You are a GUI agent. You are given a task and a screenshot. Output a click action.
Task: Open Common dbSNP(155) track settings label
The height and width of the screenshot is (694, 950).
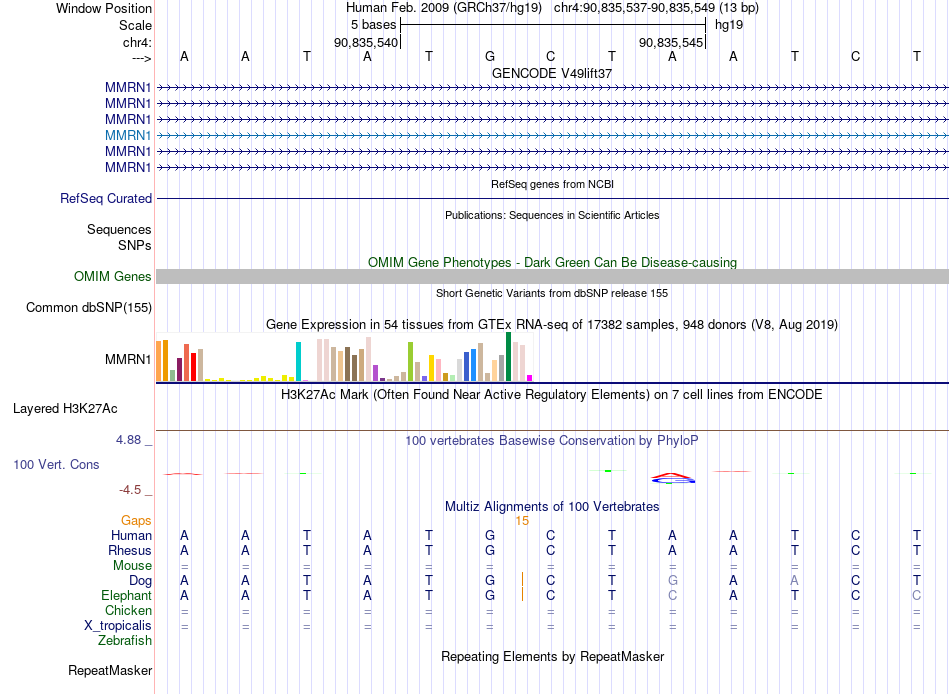89,307
